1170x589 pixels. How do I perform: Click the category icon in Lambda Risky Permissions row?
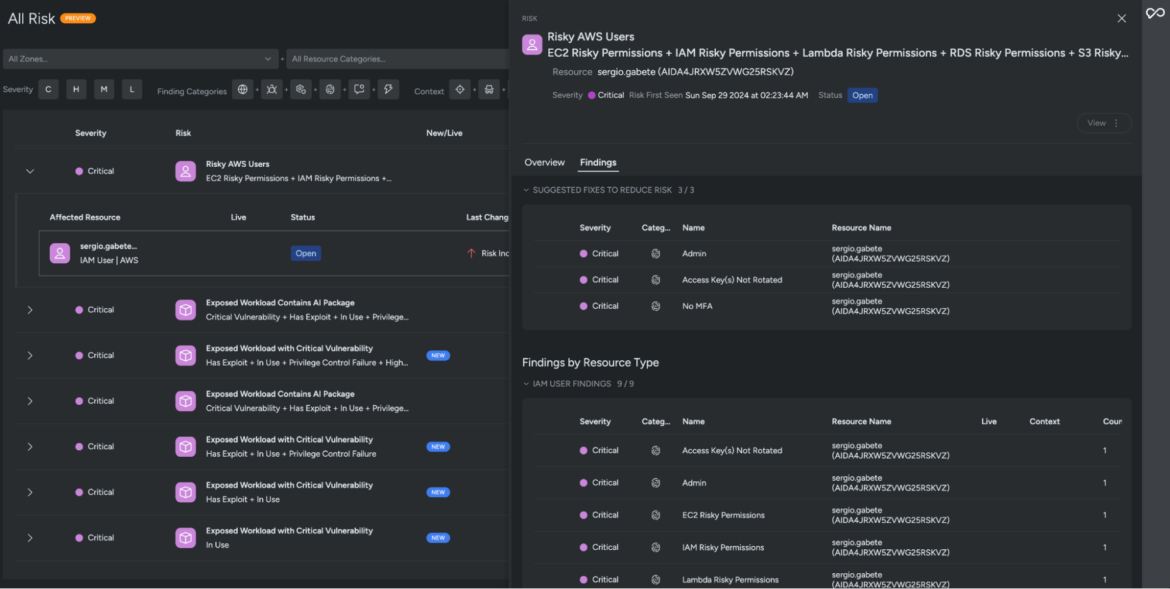656,579
